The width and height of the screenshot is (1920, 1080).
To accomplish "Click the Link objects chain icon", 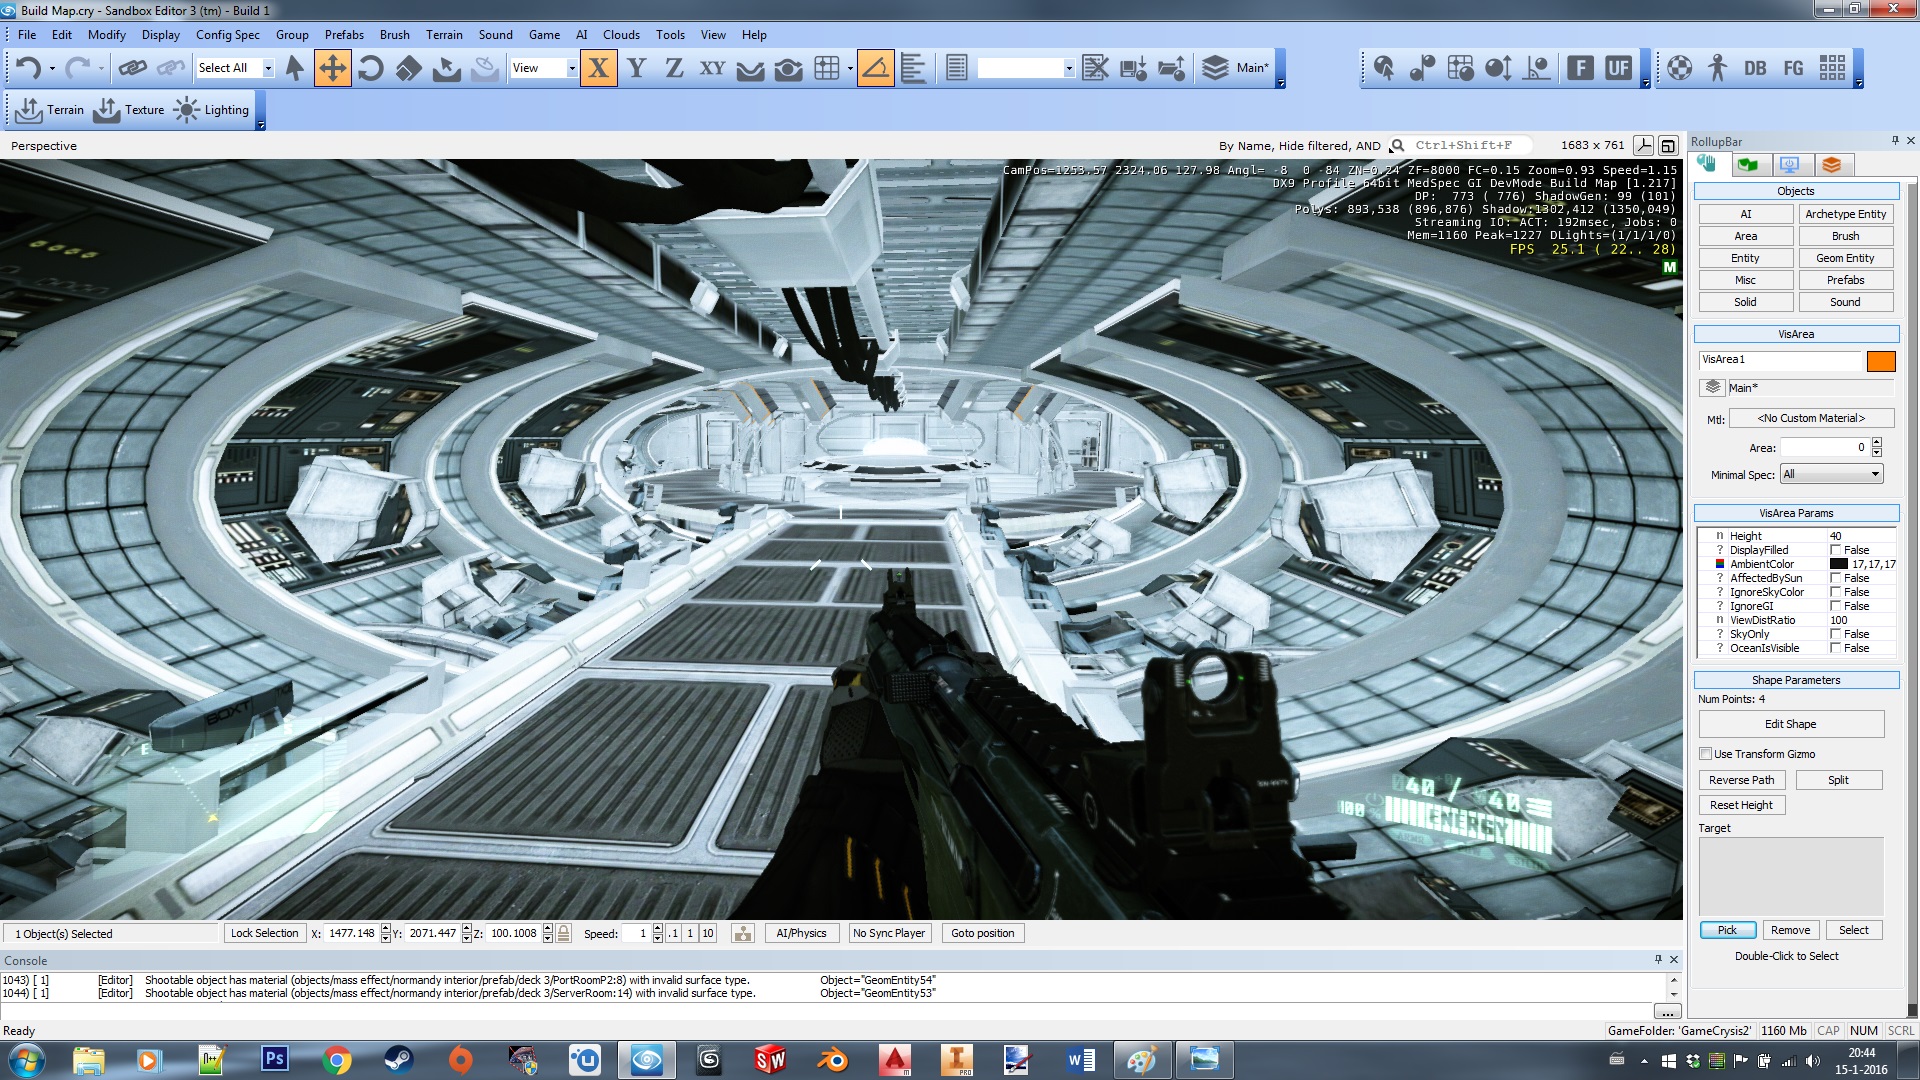I will point(132,68).
